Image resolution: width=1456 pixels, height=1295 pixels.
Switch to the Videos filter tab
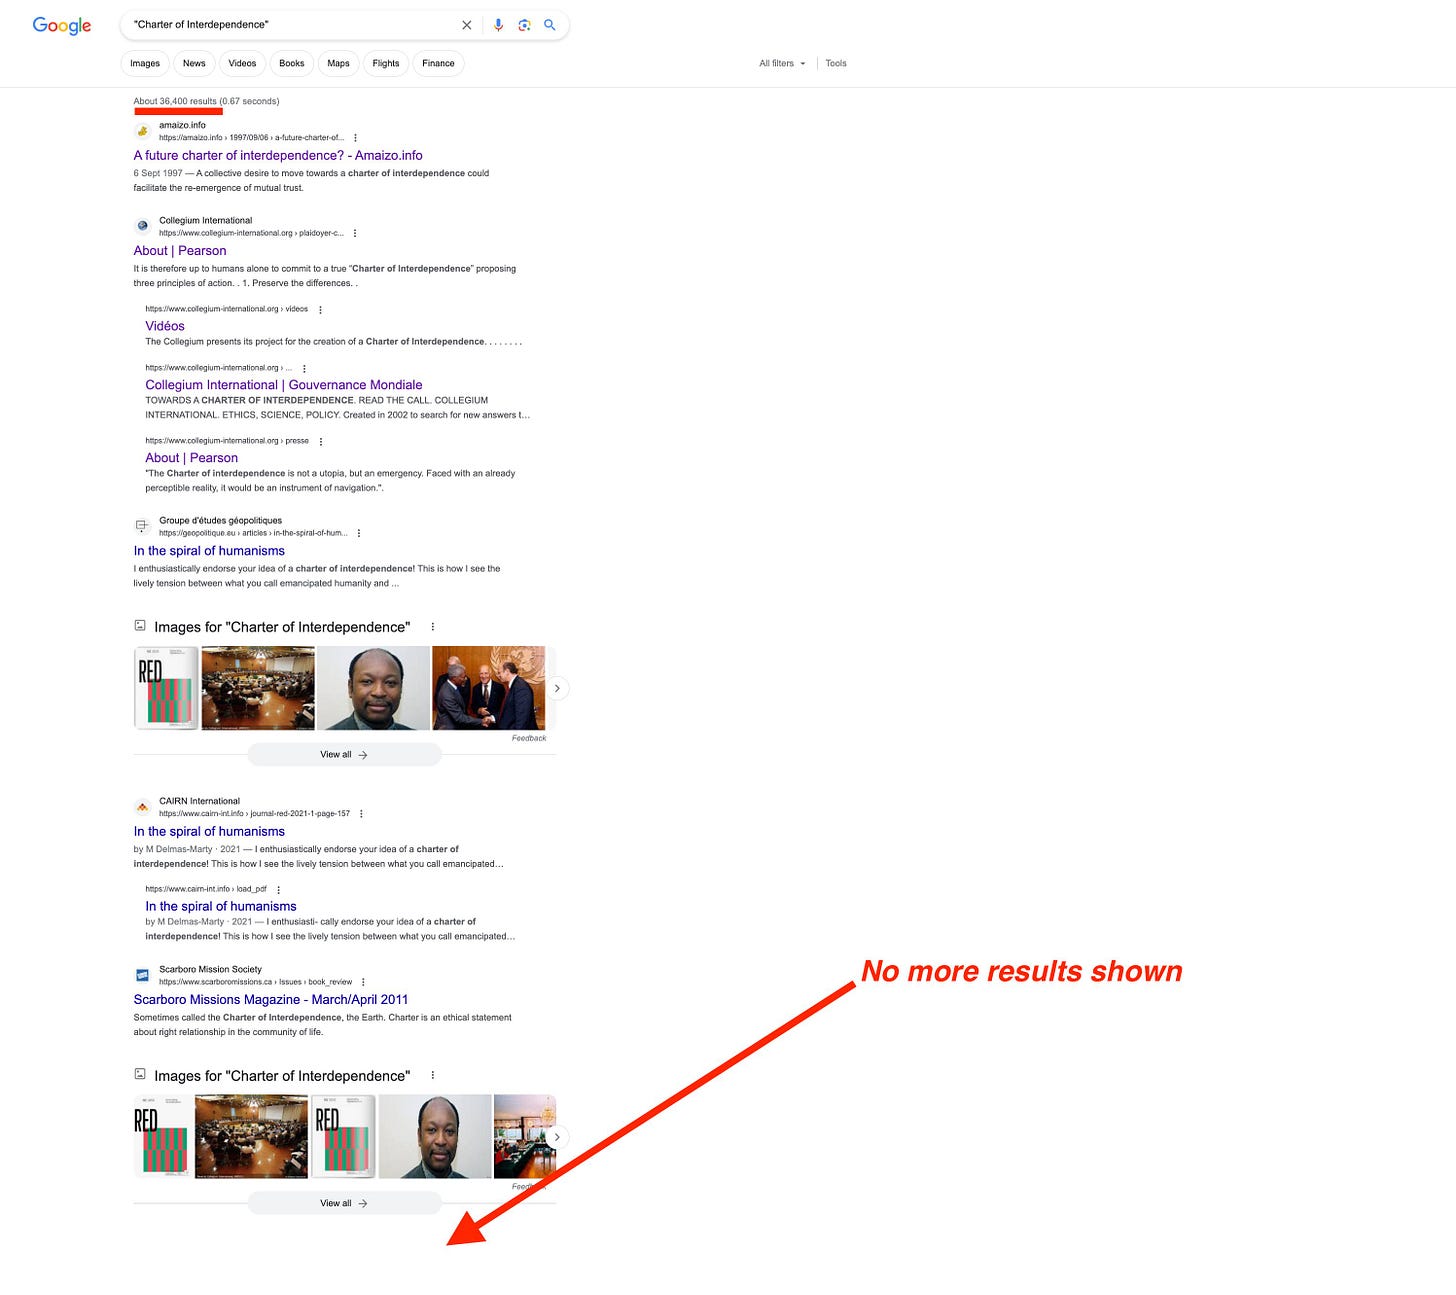click(242, 63)
